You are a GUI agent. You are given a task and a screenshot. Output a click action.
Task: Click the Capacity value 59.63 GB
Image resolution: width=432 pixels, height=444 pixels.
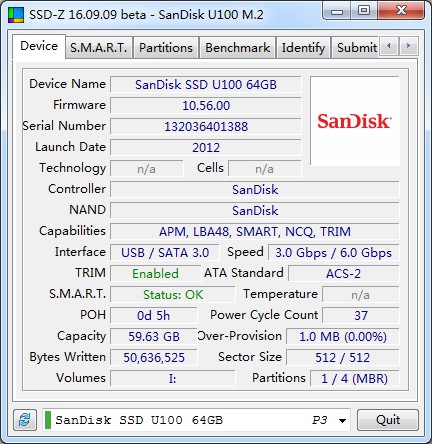(154, 337)
